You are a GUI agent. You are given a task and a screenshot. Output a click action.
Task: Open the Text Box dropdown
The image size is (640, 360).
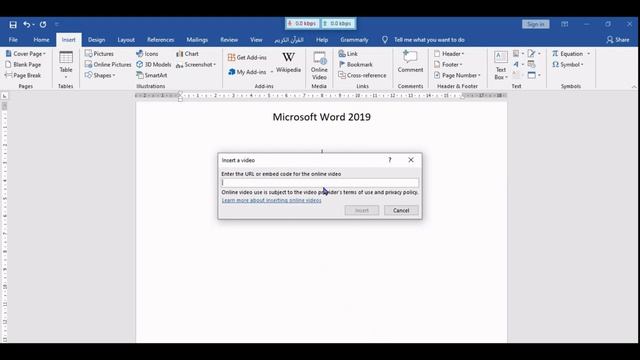501,65
